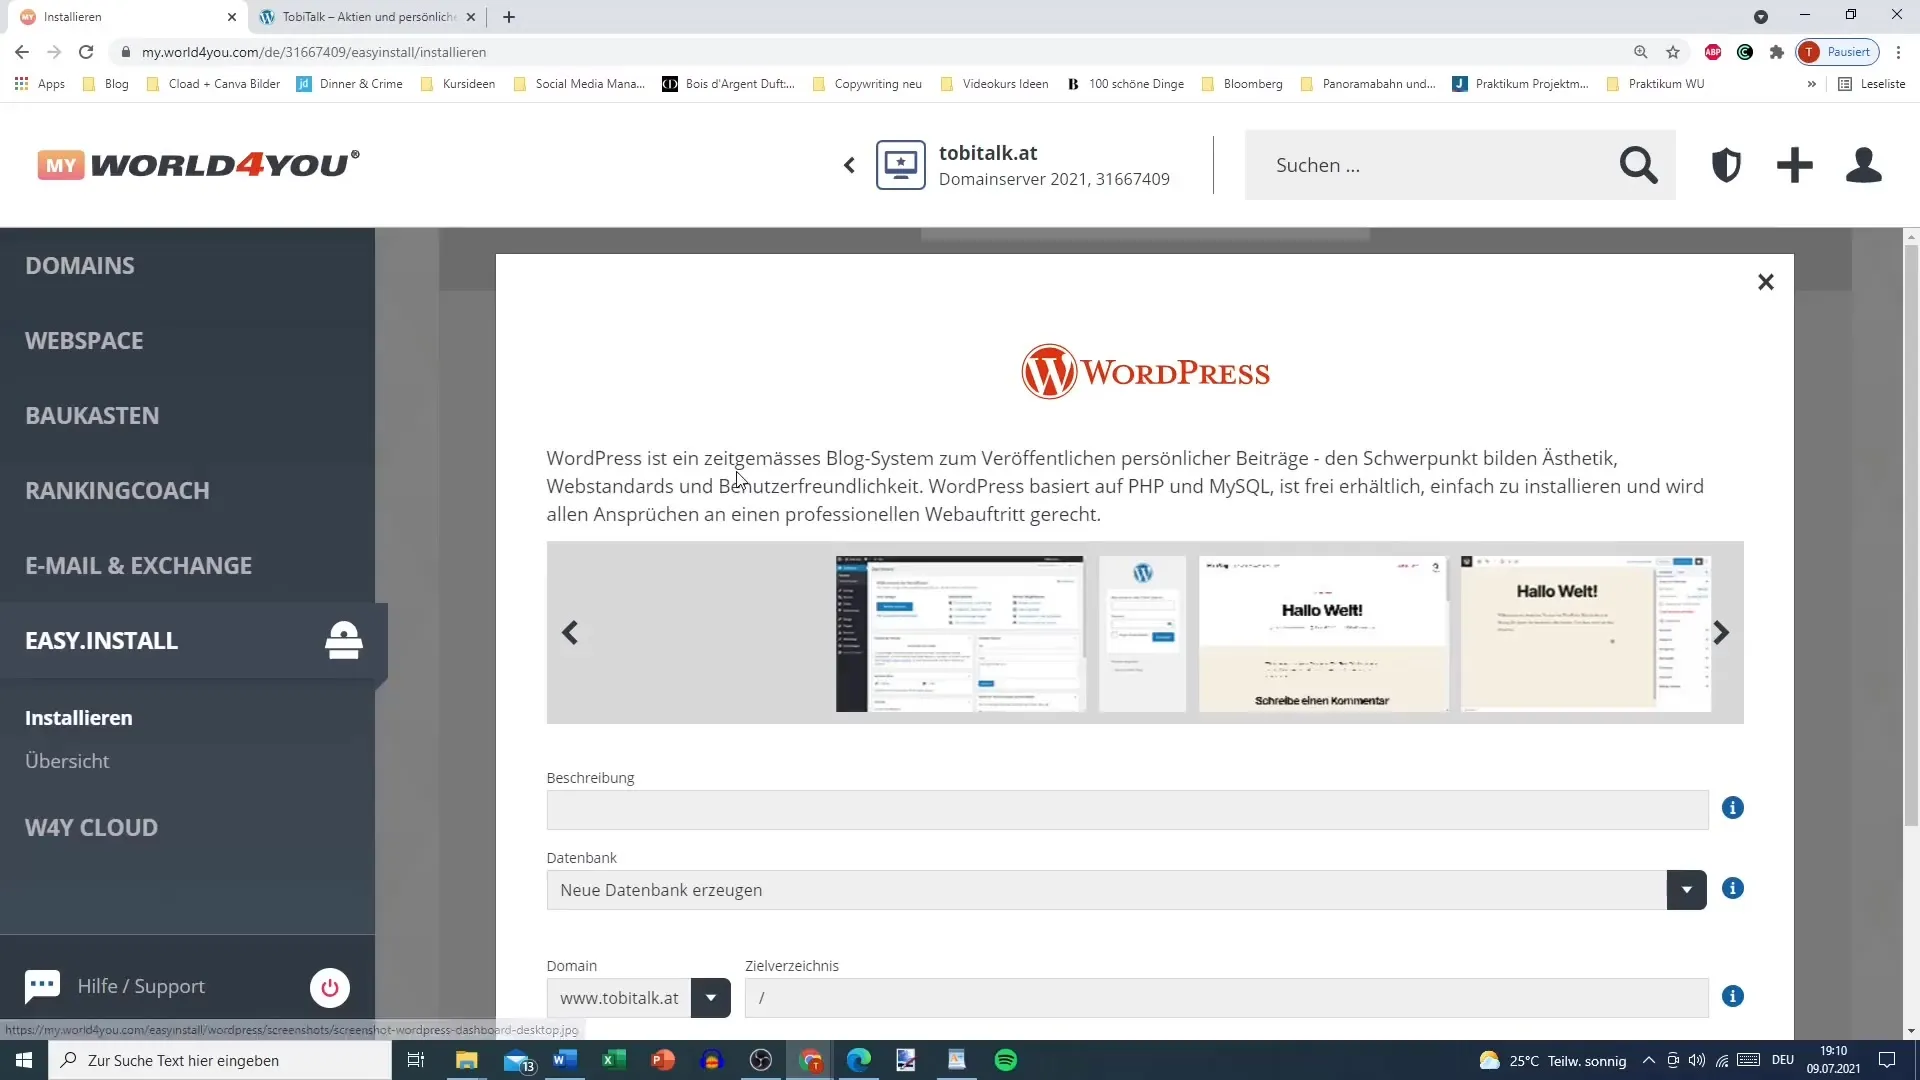Open the Leseliste reading list

click(1872, 84)
